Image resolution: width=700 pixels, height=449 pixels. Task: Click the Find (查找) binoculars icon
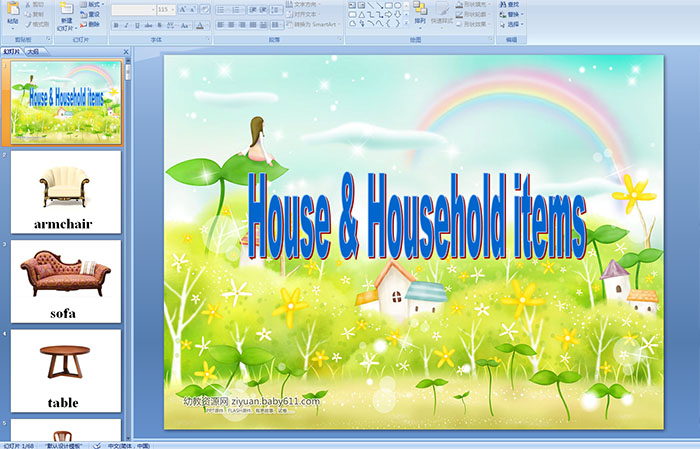click(x=503, y=4)
